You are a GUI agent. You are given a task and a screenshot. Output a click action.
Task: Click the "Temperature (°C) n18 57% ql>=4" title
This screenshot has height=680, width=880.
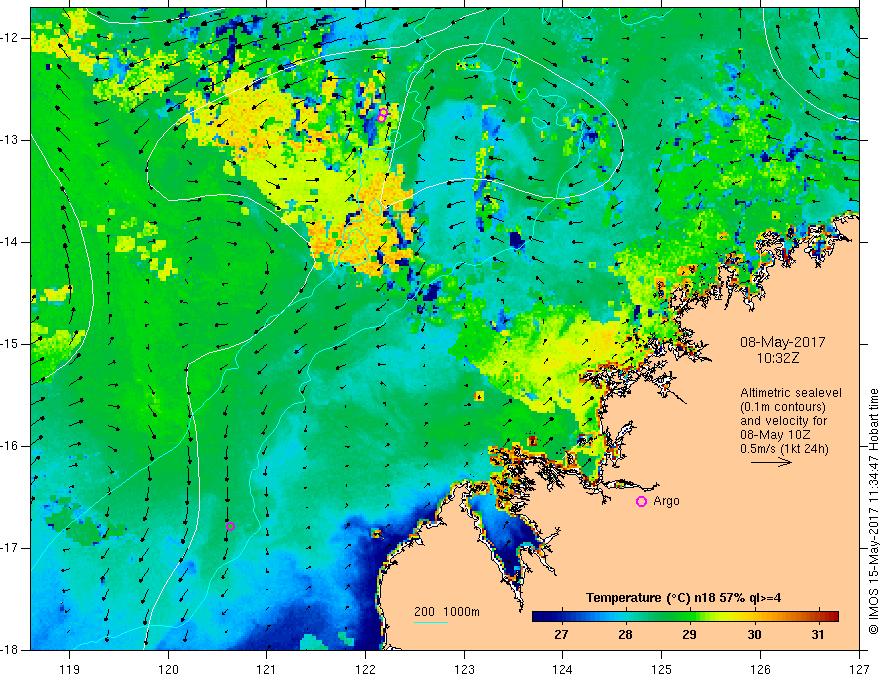(684, 598)
